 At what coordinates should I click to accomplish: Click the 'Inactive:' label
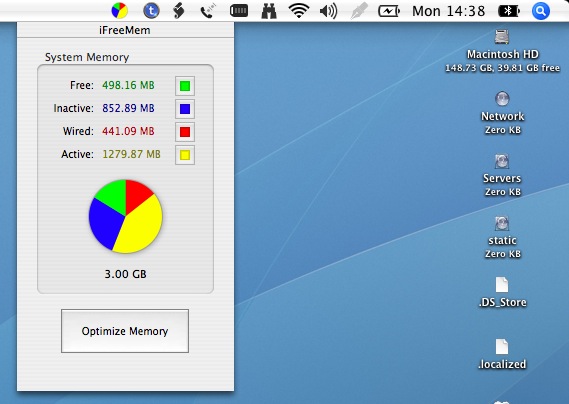74,108
